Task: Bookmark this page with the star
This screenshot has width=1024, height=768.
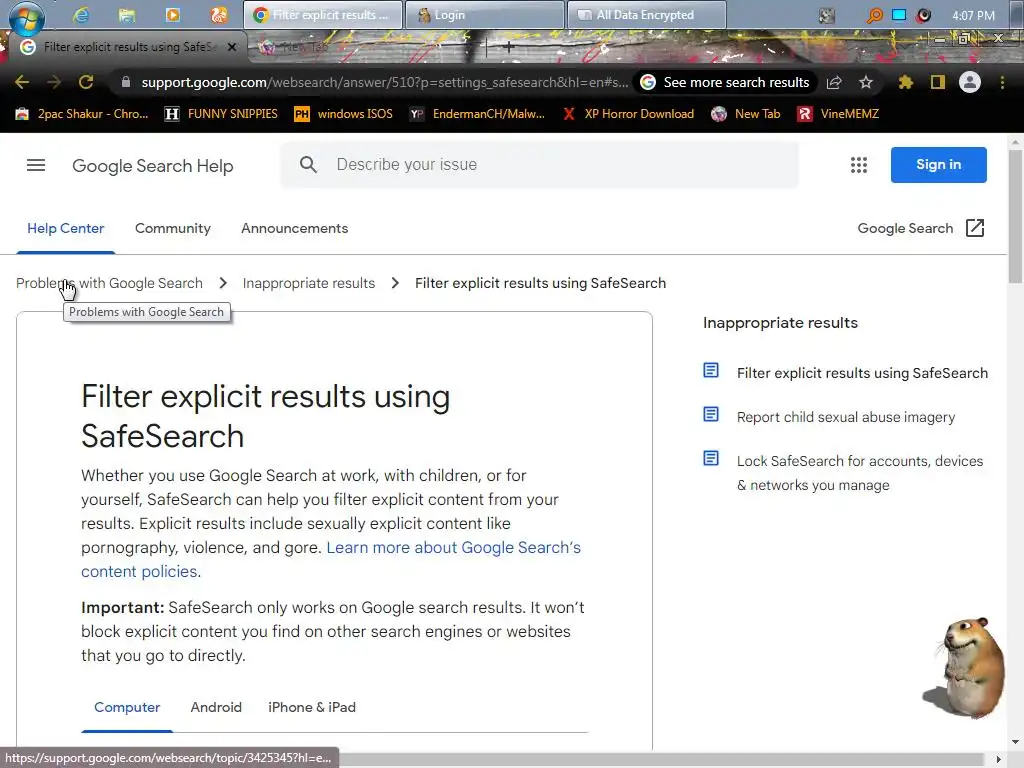Action: pos(866,82)
